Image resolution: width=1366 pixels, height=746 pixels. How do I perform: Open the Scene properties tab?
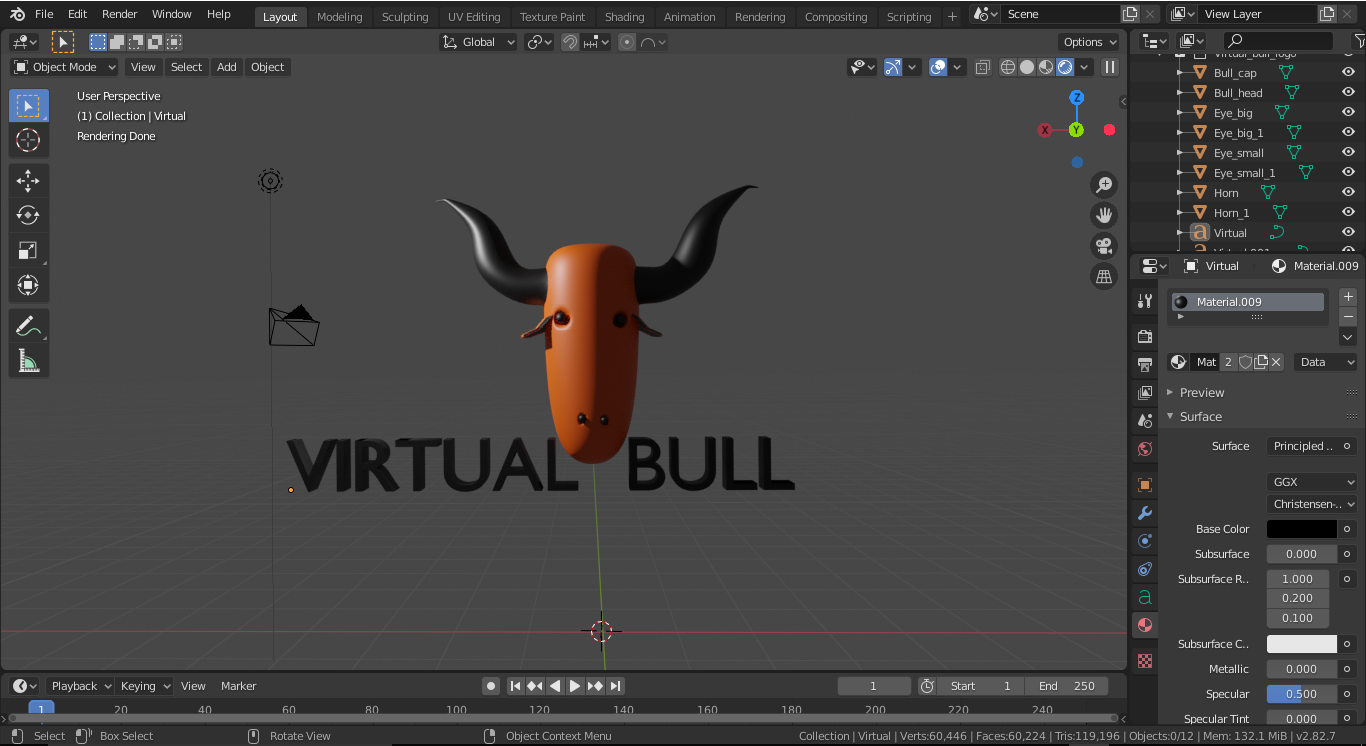[1145, 421]
